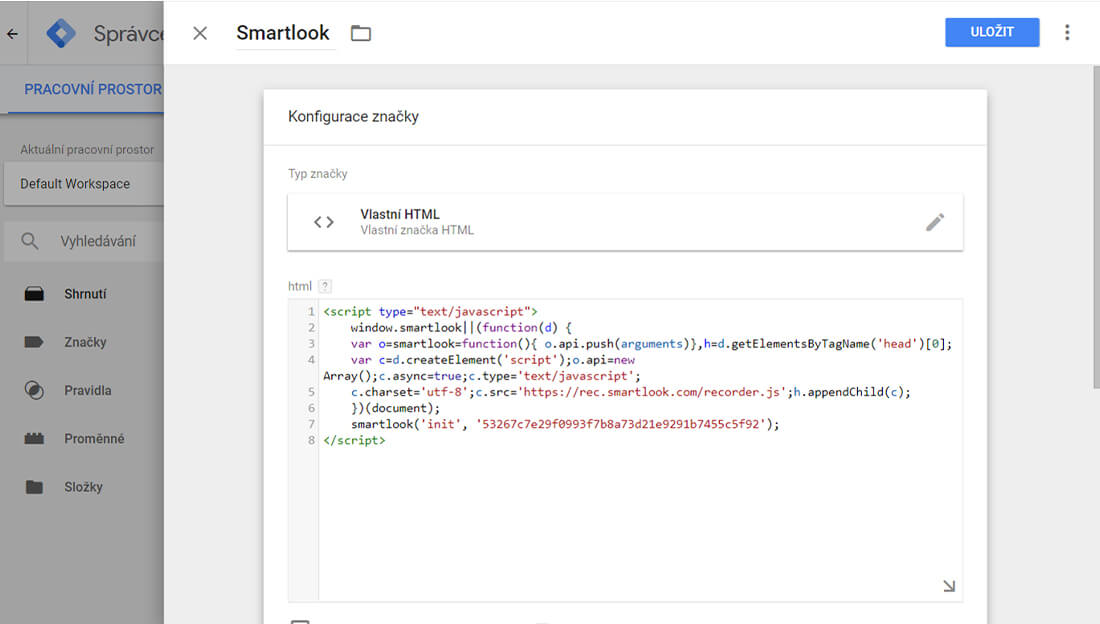Image resolution: width=1100 pixels, height=624 pixels.
Task: Click the ULOŽIT save button
Action: [992, 32]
